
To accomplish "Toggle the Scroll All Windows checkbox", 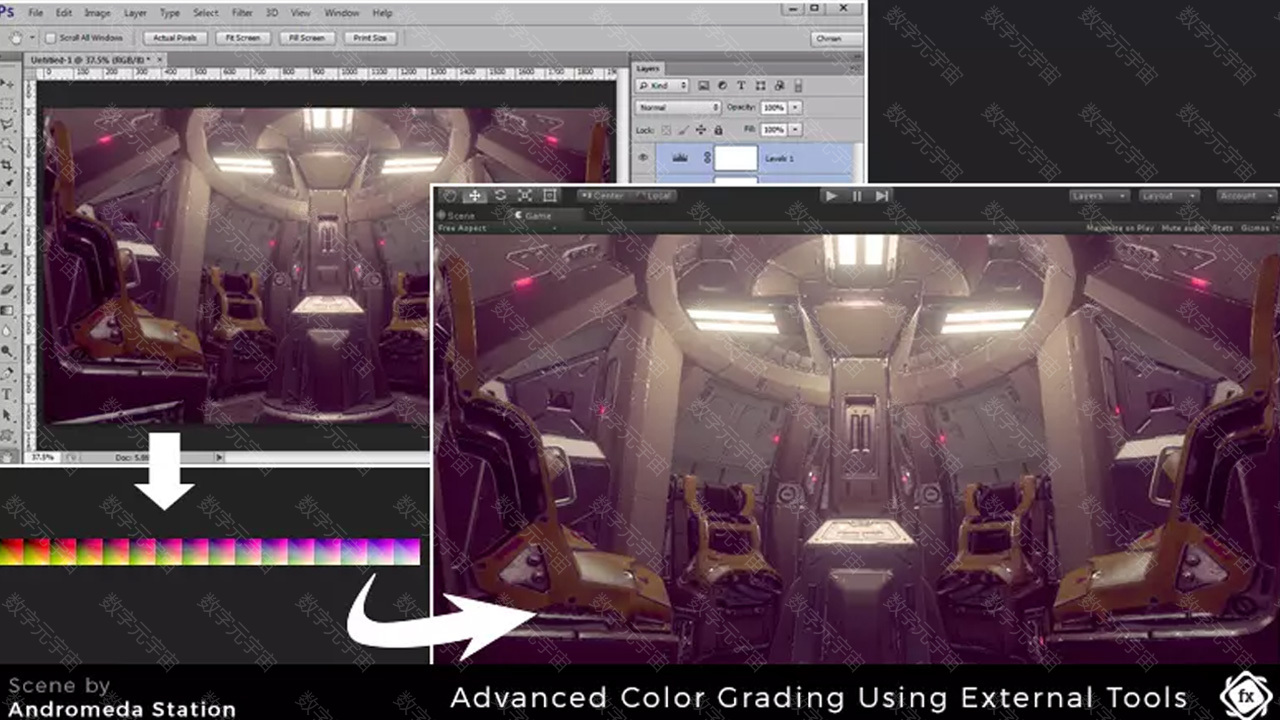I will click(x=49, y=38).
